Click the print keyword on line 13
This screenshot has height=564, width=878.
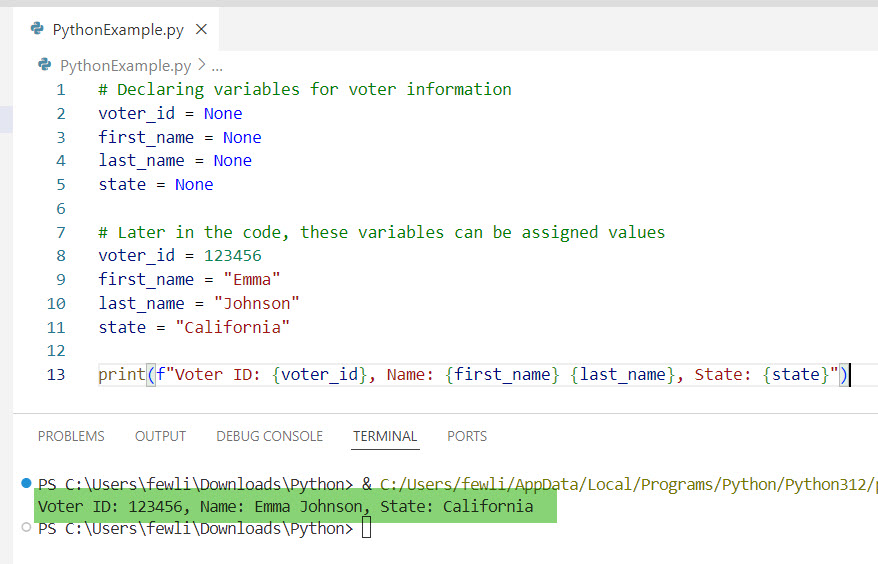pos(122,375)
